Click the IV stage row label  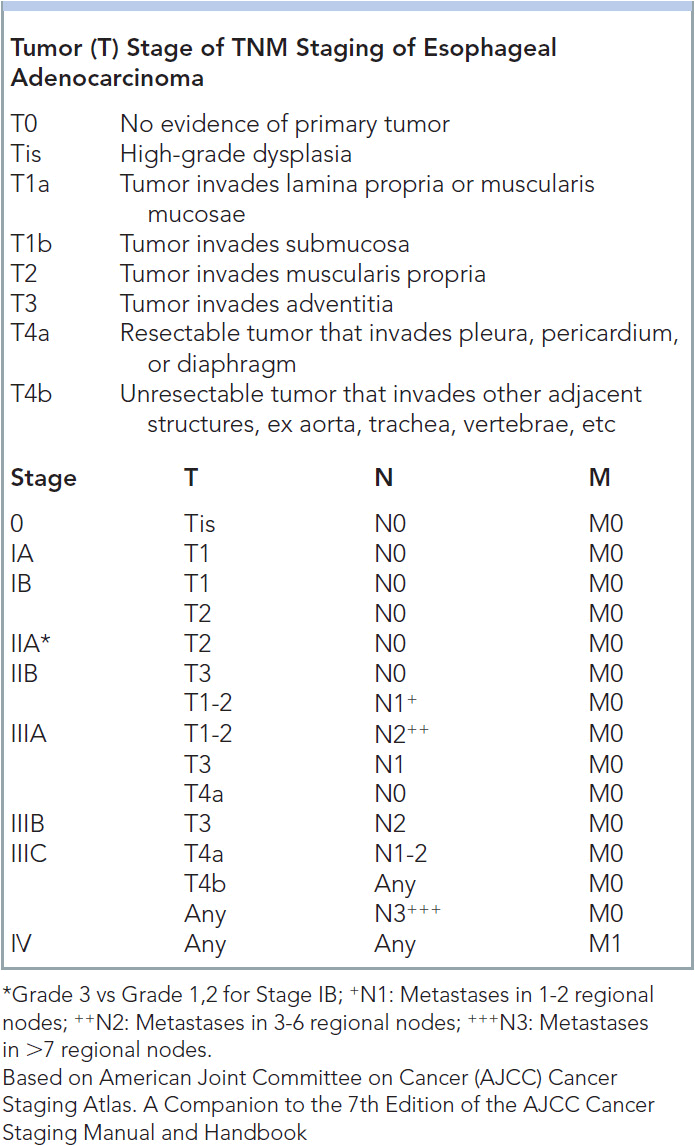click(22, 944)
